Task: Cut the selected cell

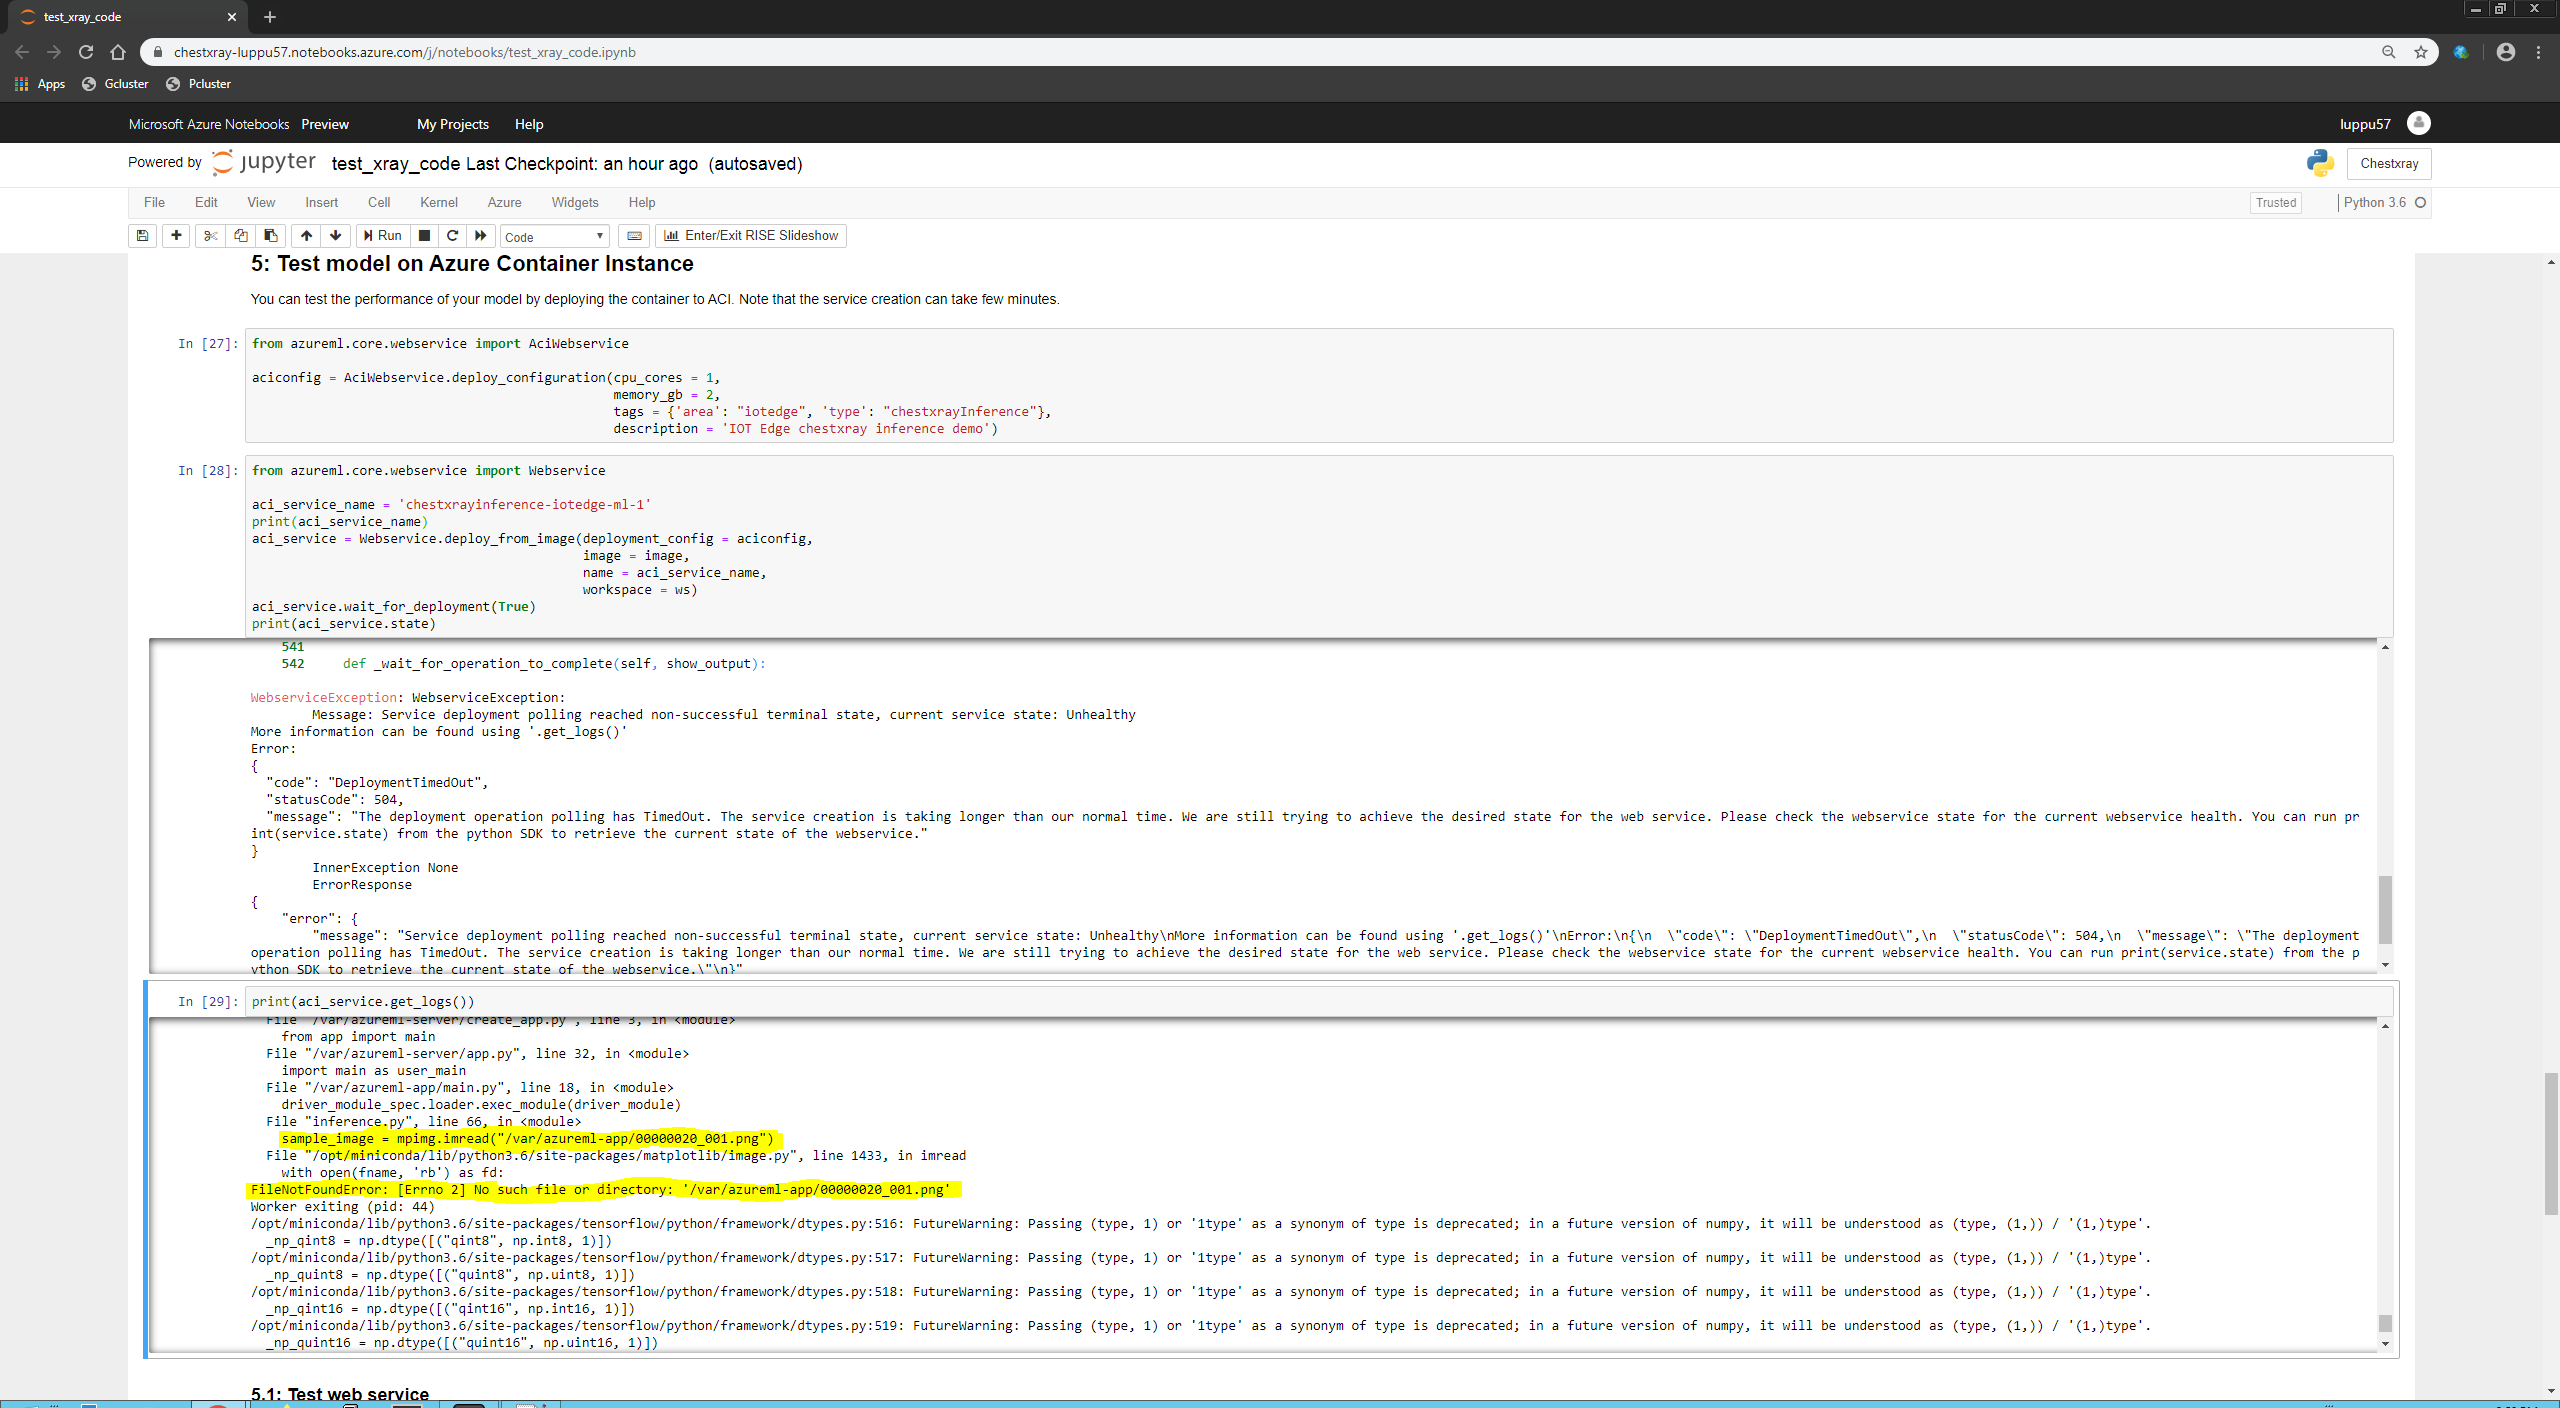Action: (x=210, y=236)
